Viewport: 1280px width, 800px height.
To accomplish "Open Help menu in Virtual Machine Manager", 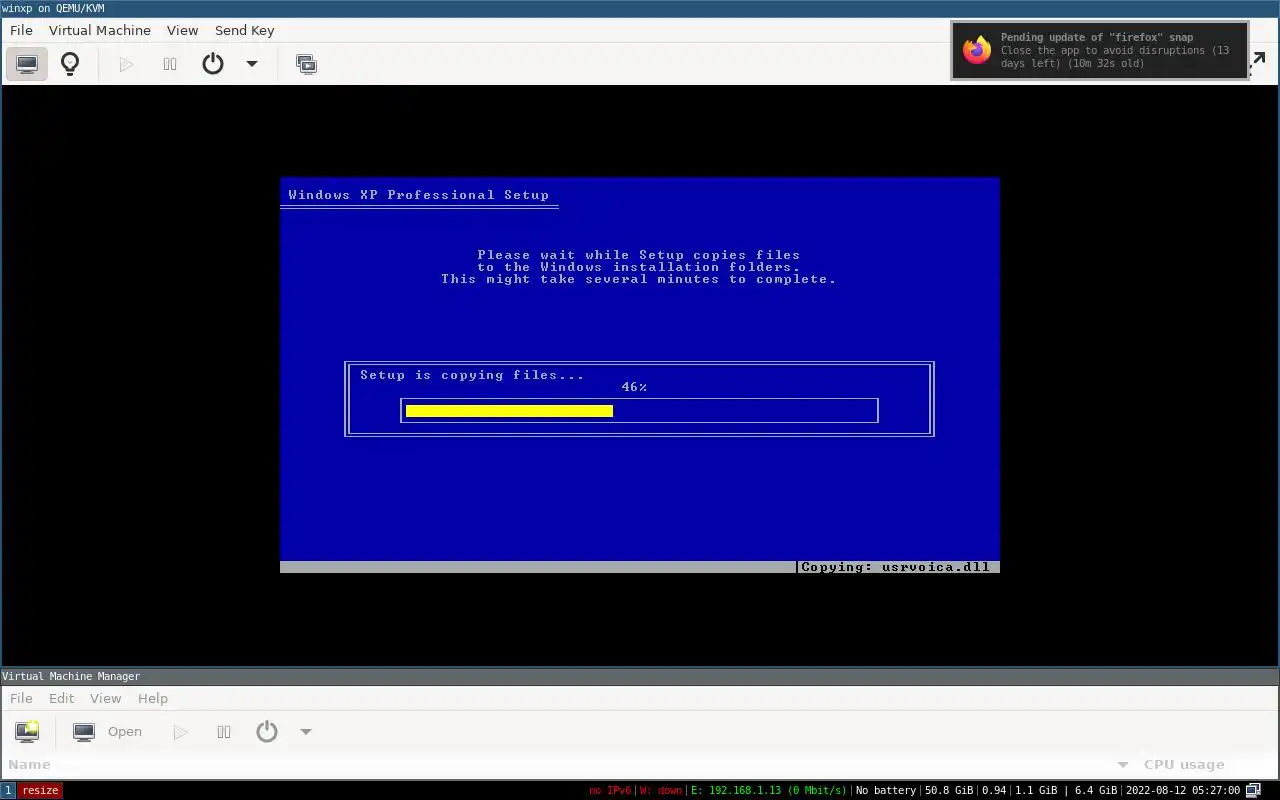I will point(153,698).
